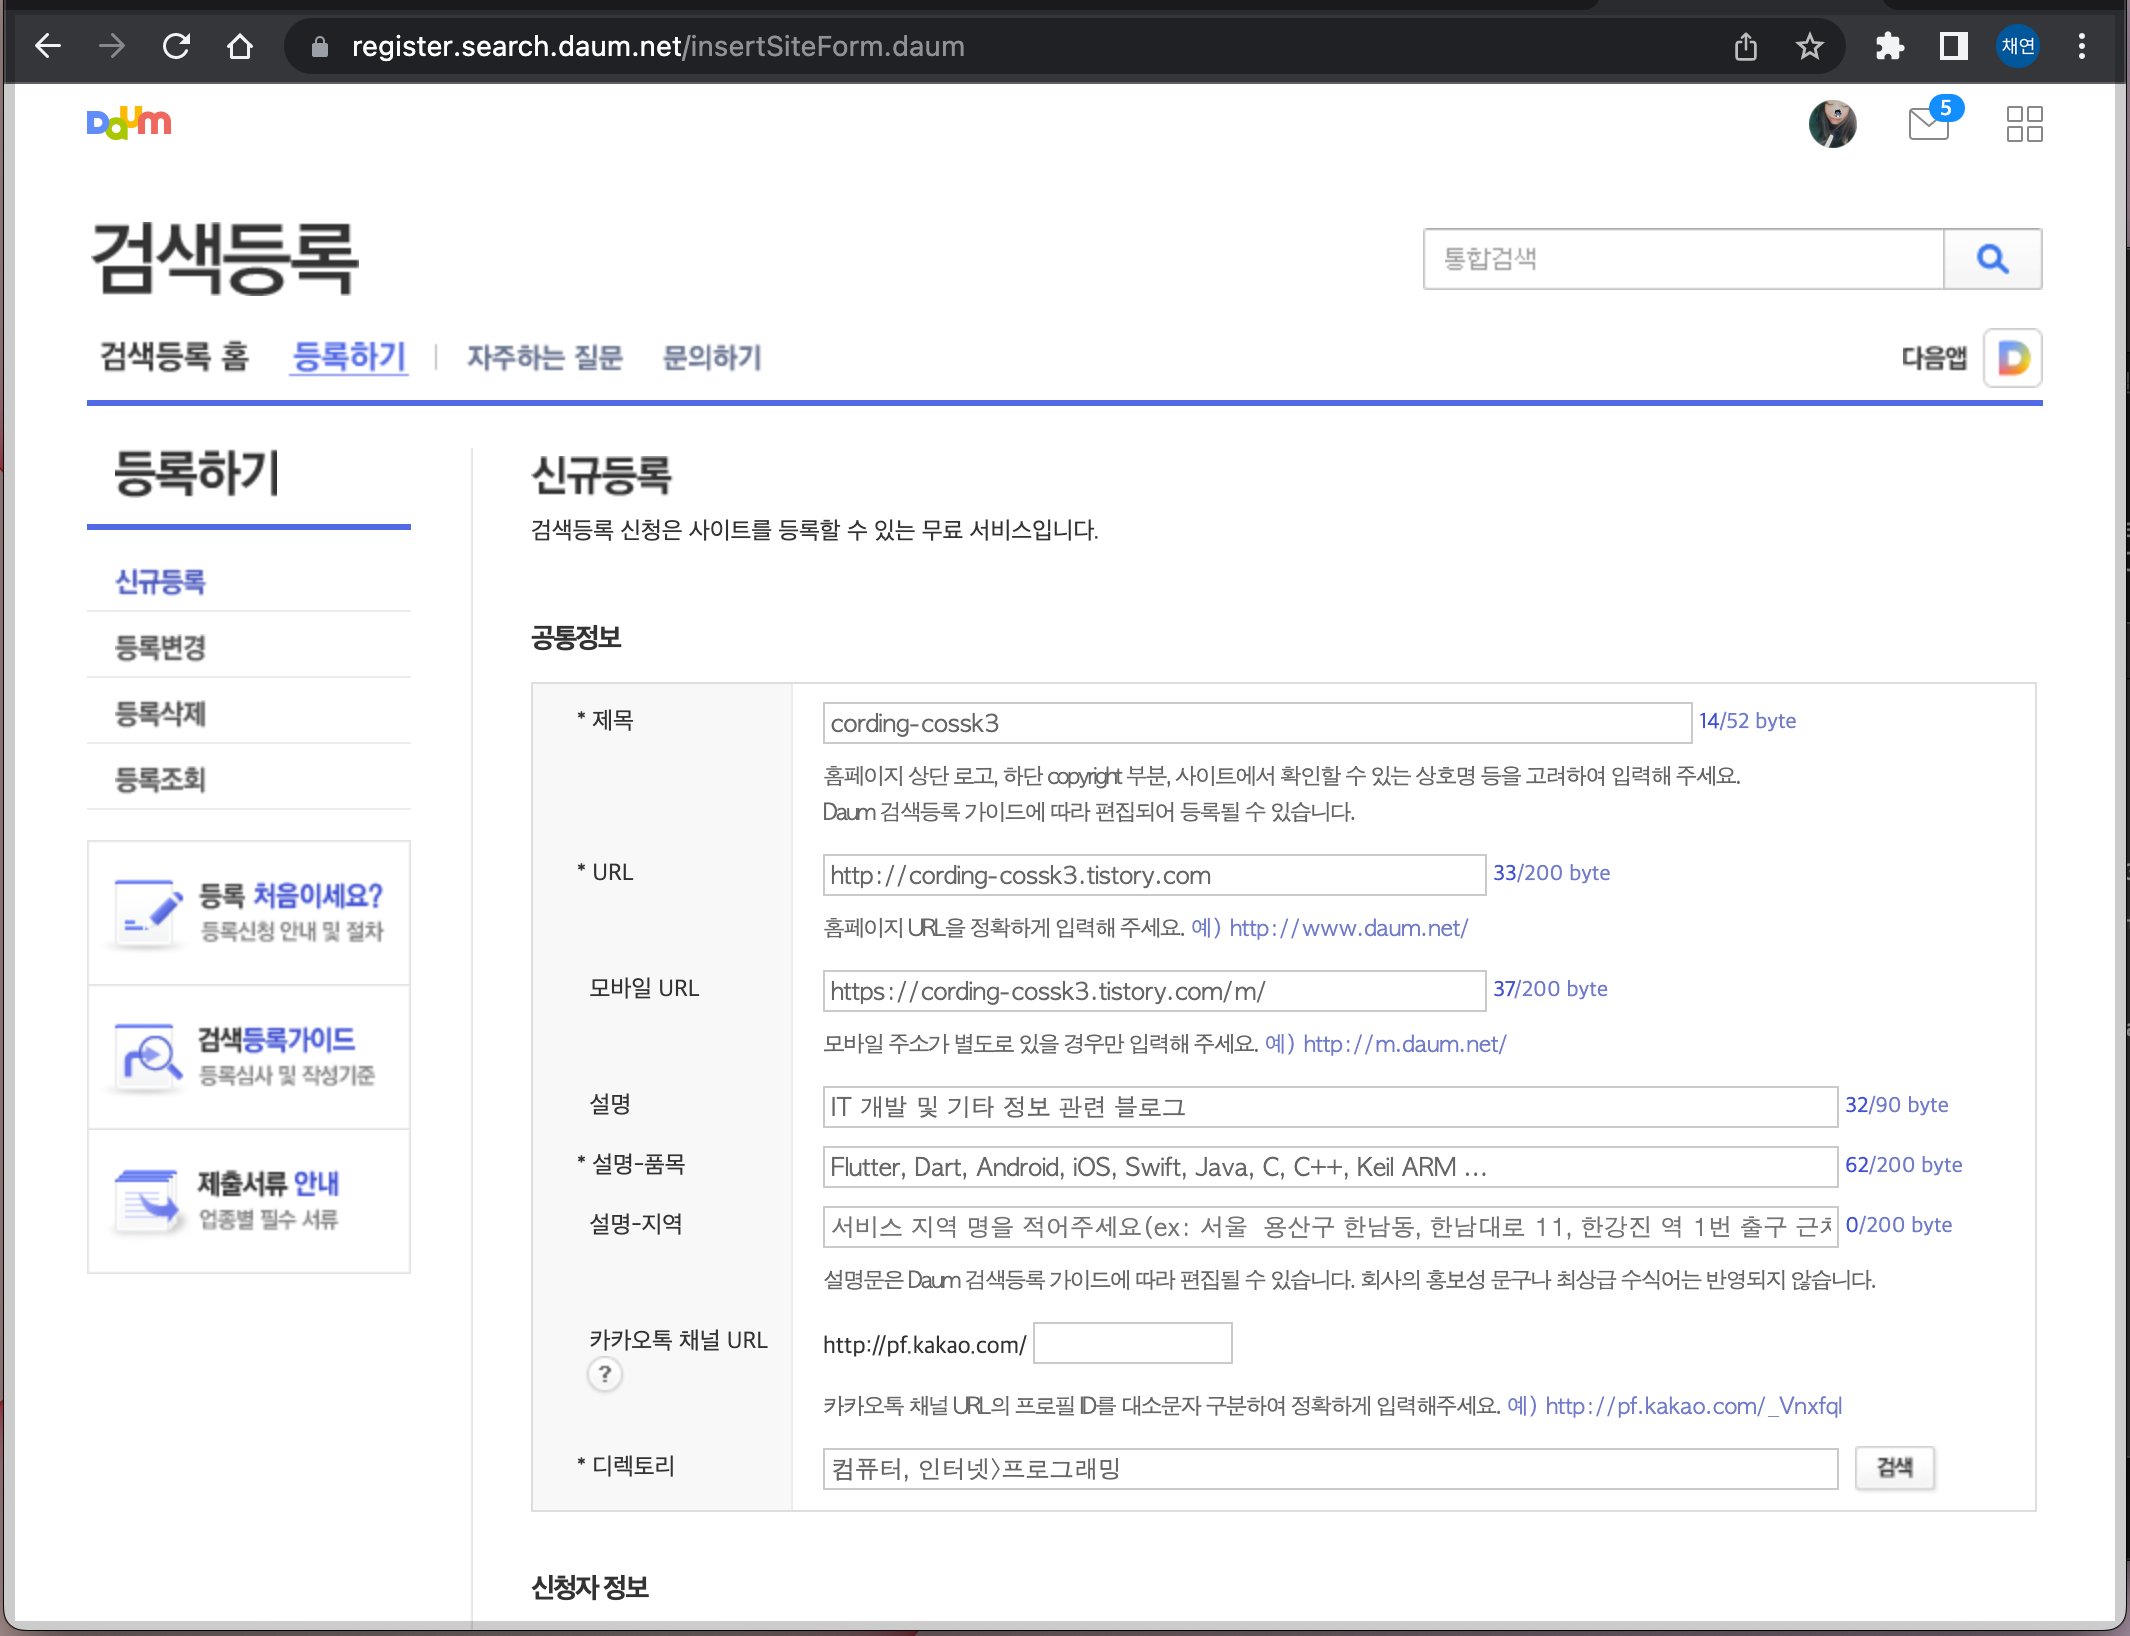The height and width of the screenshot is (1636, 2130).
Task: Click the 카카오톡 채널 URL help question mark
Action: pyautogui.click(x=605, y=1374)
